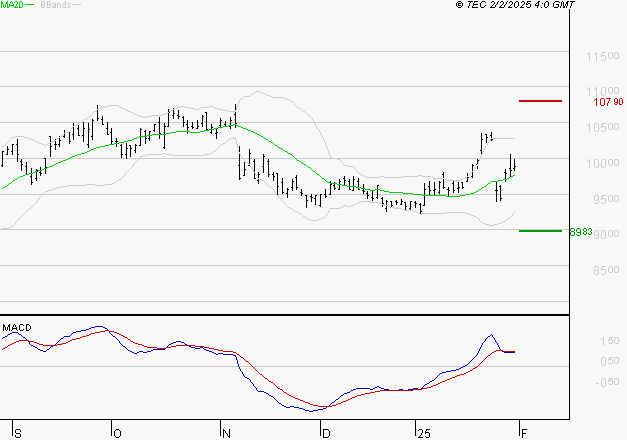This screenshot has width=627, height=440.
Task: Select the F month marker on axis
Action: pyautogui.click(x=524, y=433)
